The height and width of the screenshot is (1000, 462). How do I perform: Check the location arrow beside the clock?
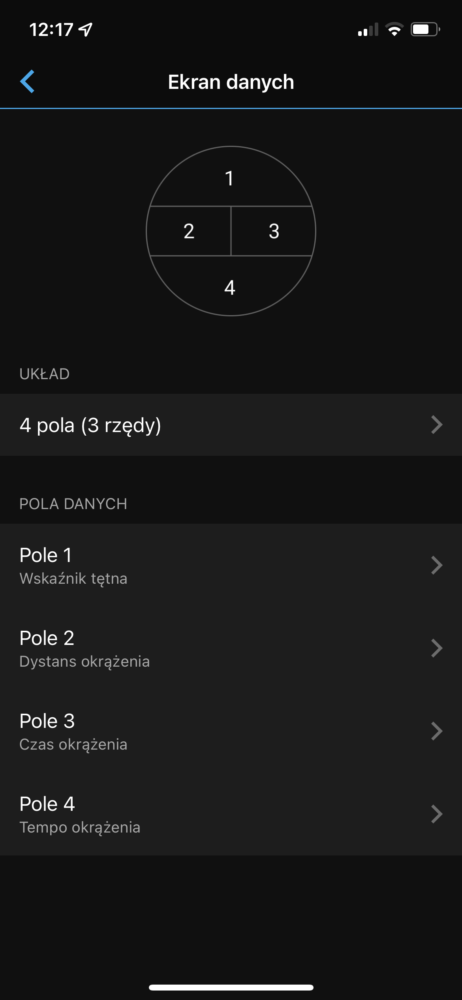[x=86, y=29]
